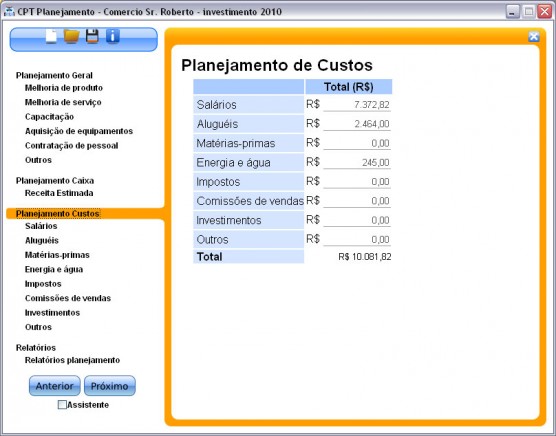556x436 pixels.
Task: Click the Energia e água amount field
Action: click(357, 162)
